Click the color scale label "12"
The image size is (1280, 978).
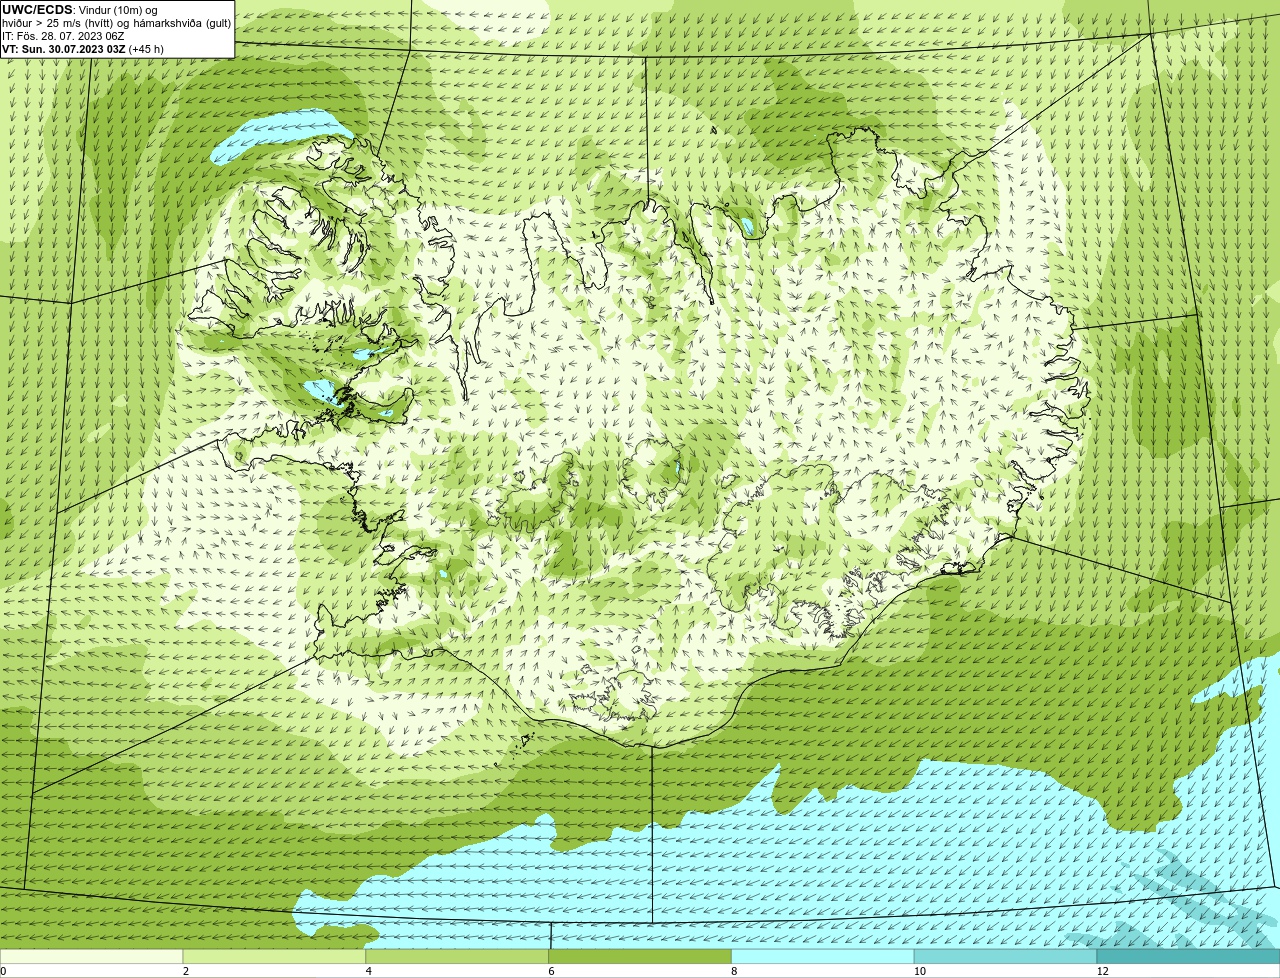point(1102,971)
